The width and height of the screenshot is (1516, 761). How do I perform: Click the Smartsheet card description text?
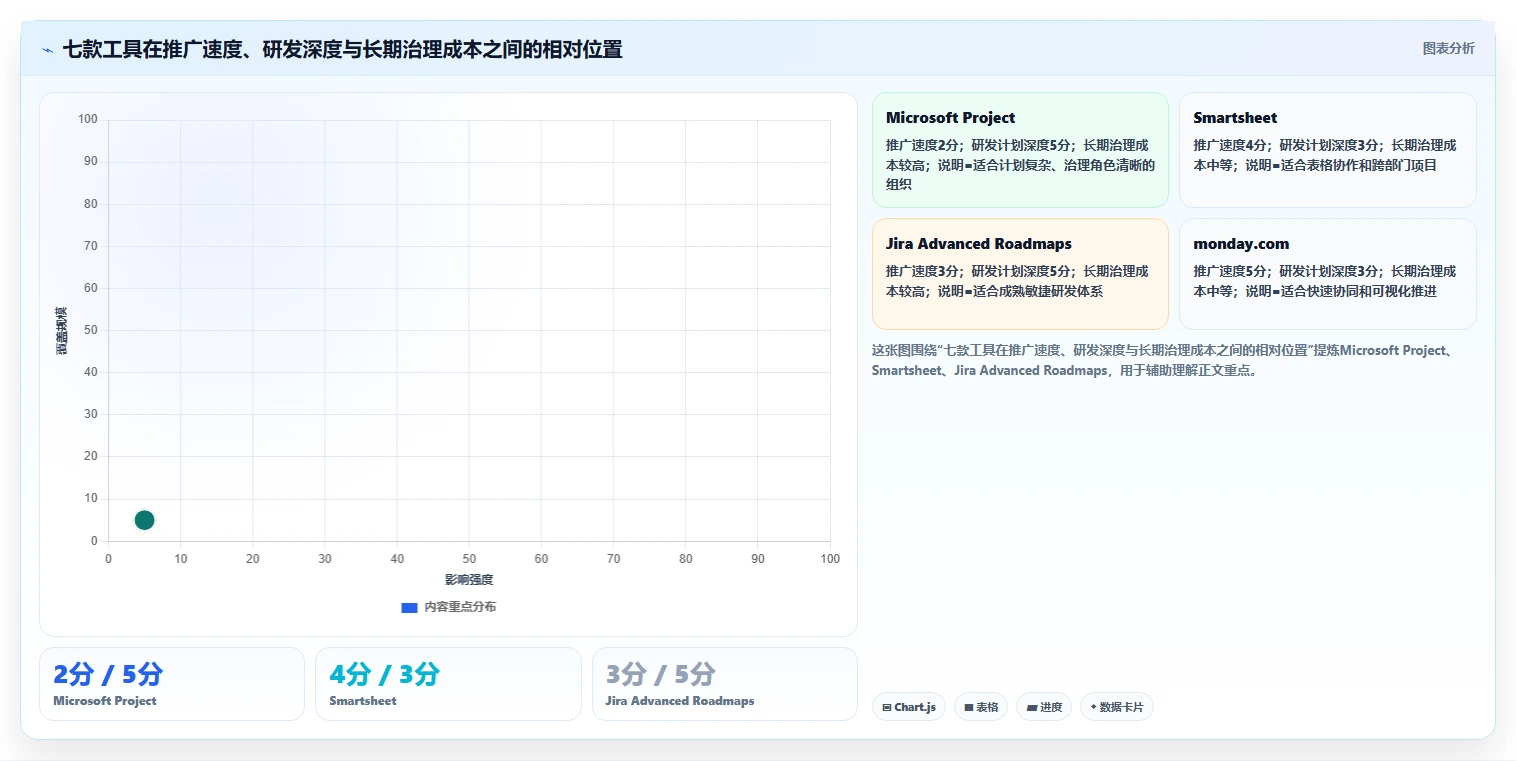tap(1325, 155)
